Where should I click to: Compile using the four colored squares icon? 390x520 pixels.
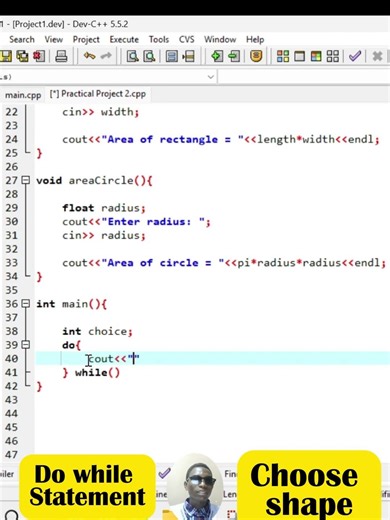283,56
